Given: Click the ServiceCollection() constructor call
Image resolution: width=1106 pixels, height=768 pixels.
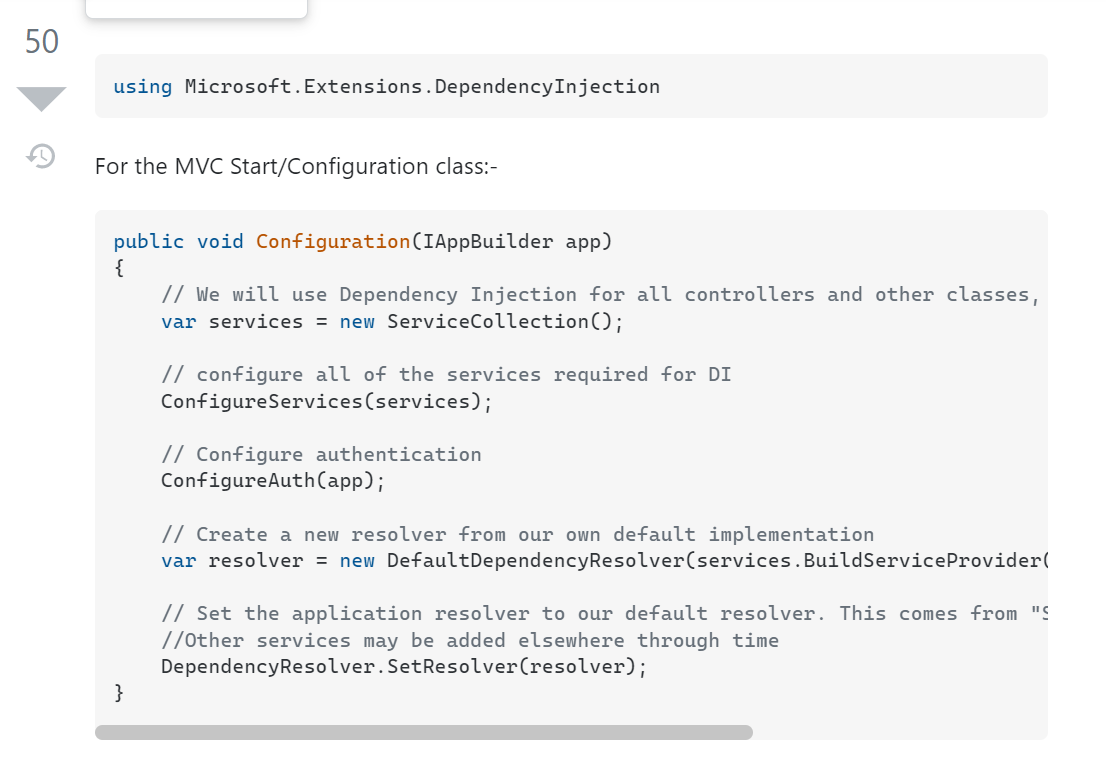Looking at the screenshot, I should 505,321.
